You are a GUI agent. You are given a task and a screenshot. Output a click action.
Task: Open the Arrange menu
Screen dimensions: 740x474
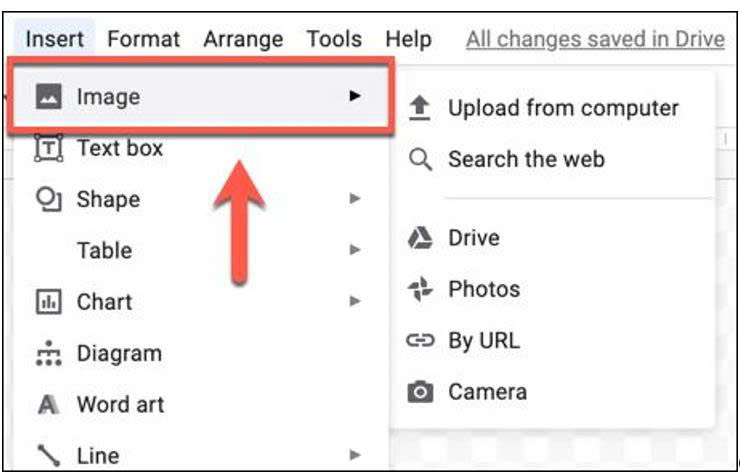243,39
